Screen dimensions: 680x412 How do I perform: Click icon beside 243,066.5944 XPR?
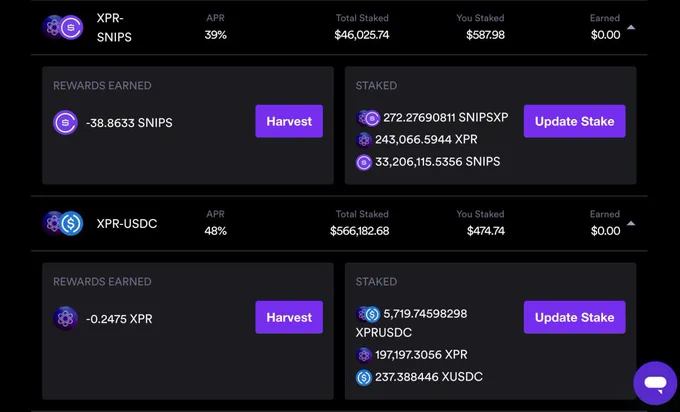pyautogui.click(x=364, y=140)
